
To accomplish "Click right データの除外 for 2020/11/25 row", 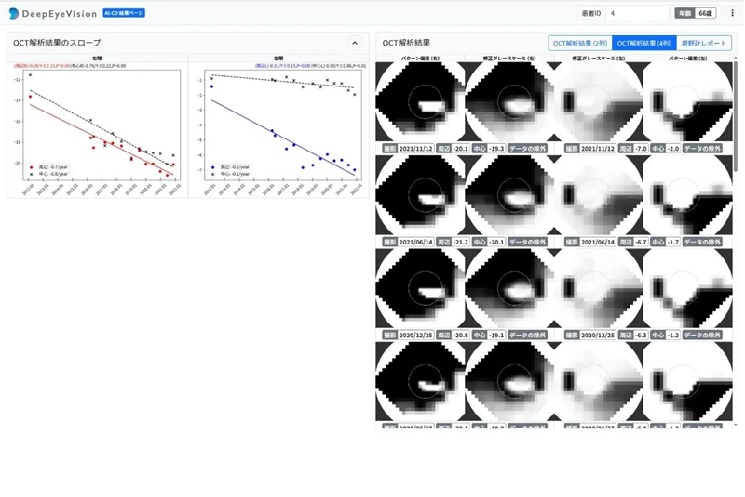I will pyautogui.click(x=703, y=335).
